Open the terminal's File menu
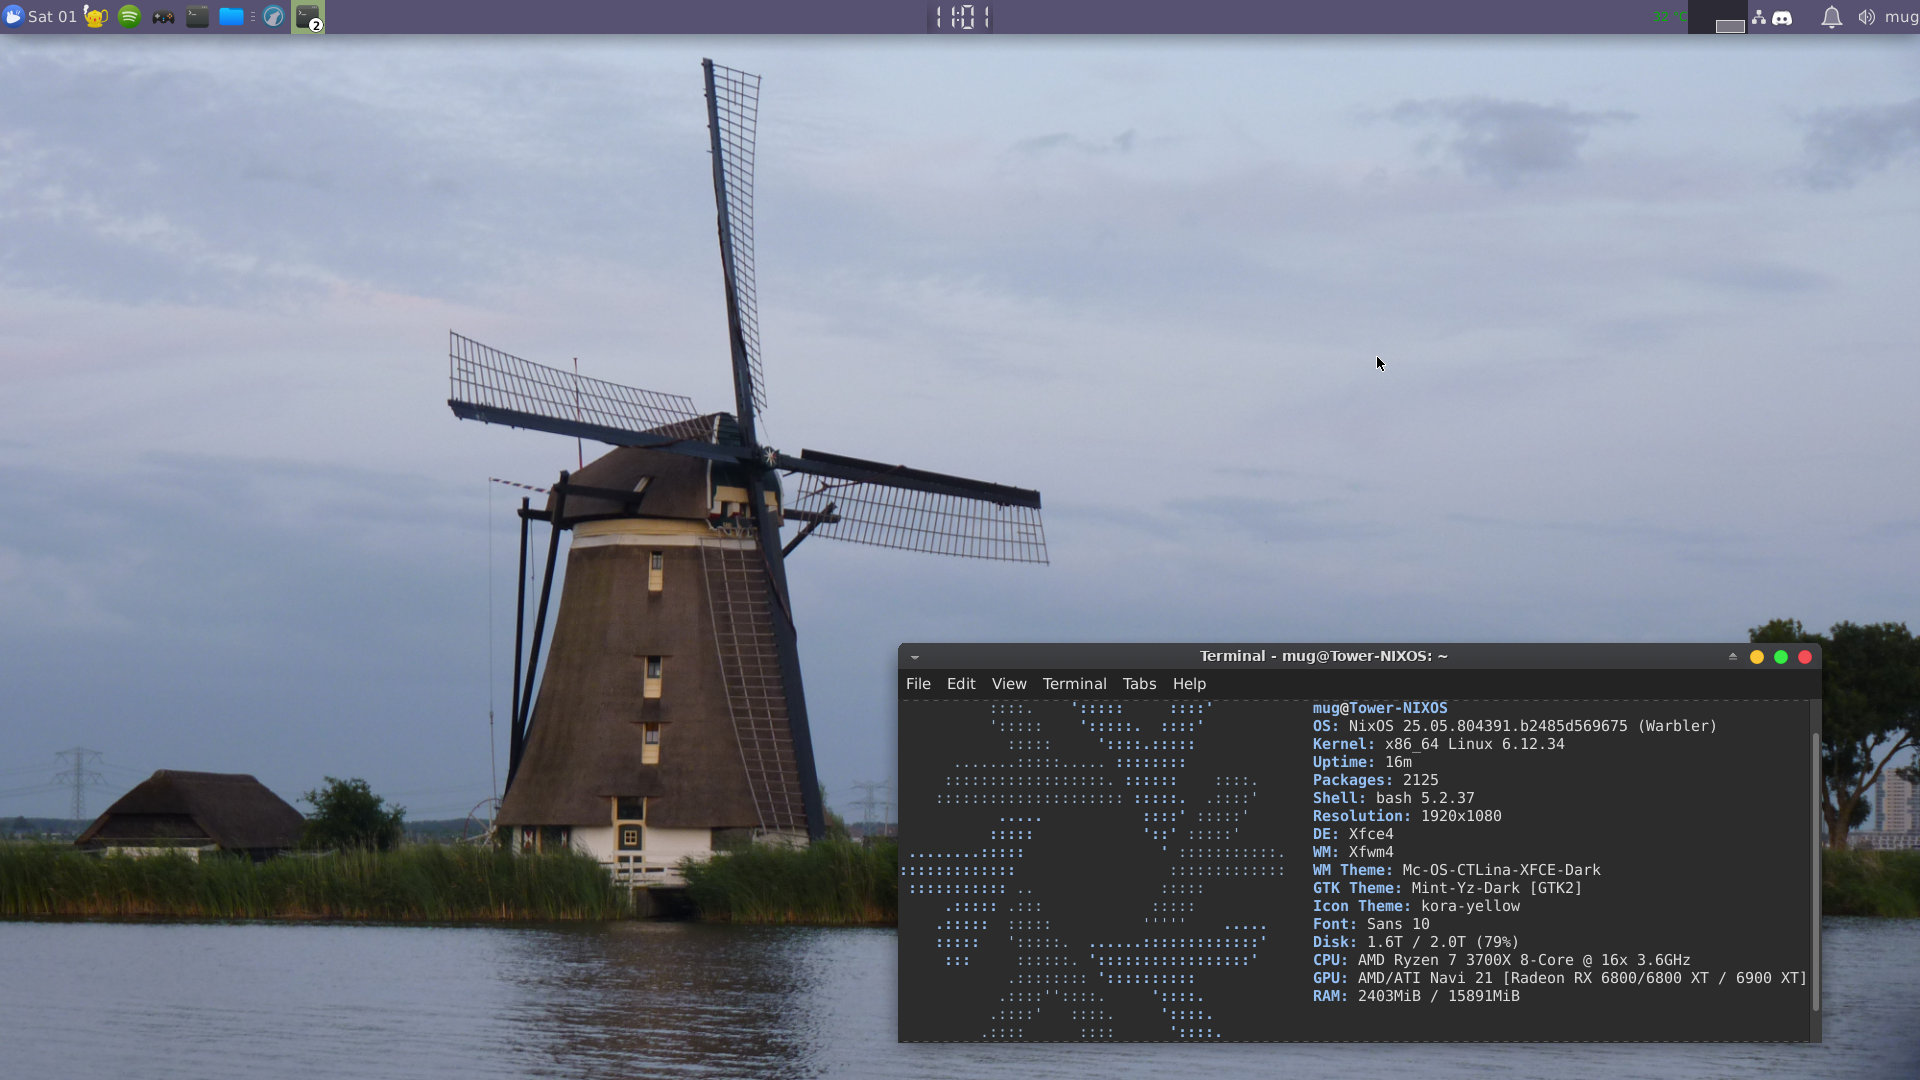Image resolution: width=1920 pixels, height=1080 pixels. pyautogui.click(x=918, y=684)
